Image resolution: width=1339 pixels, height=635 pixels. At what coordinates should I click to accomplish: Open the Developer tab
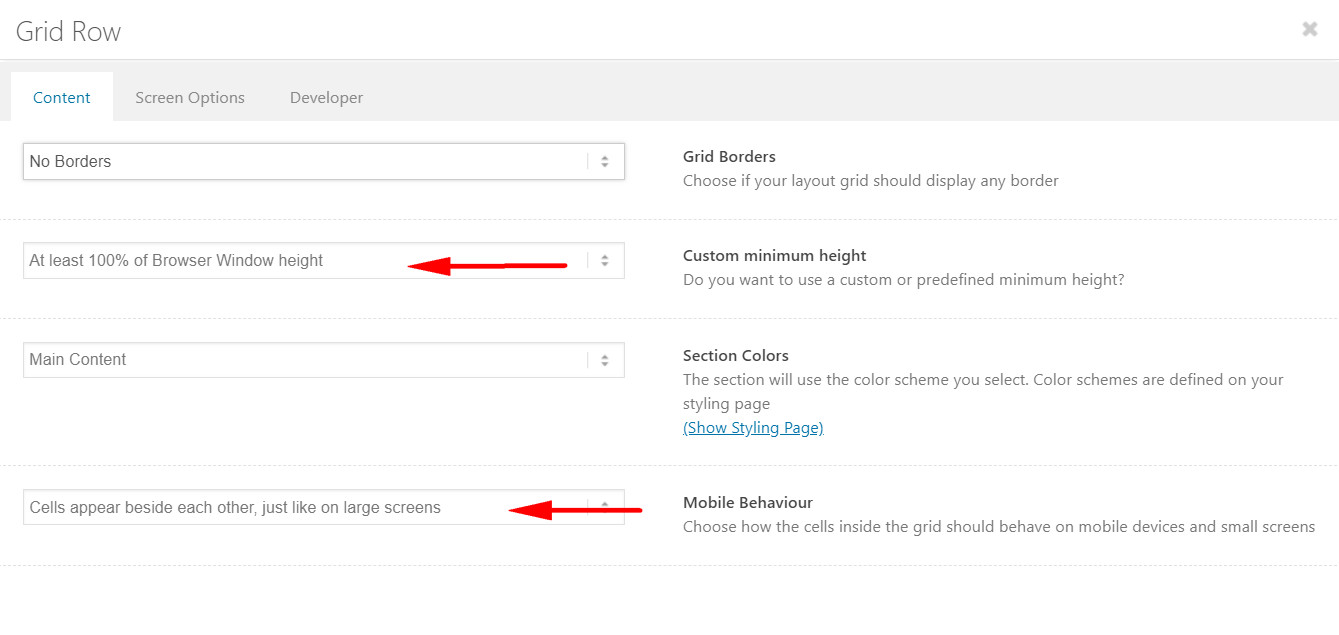326,97
